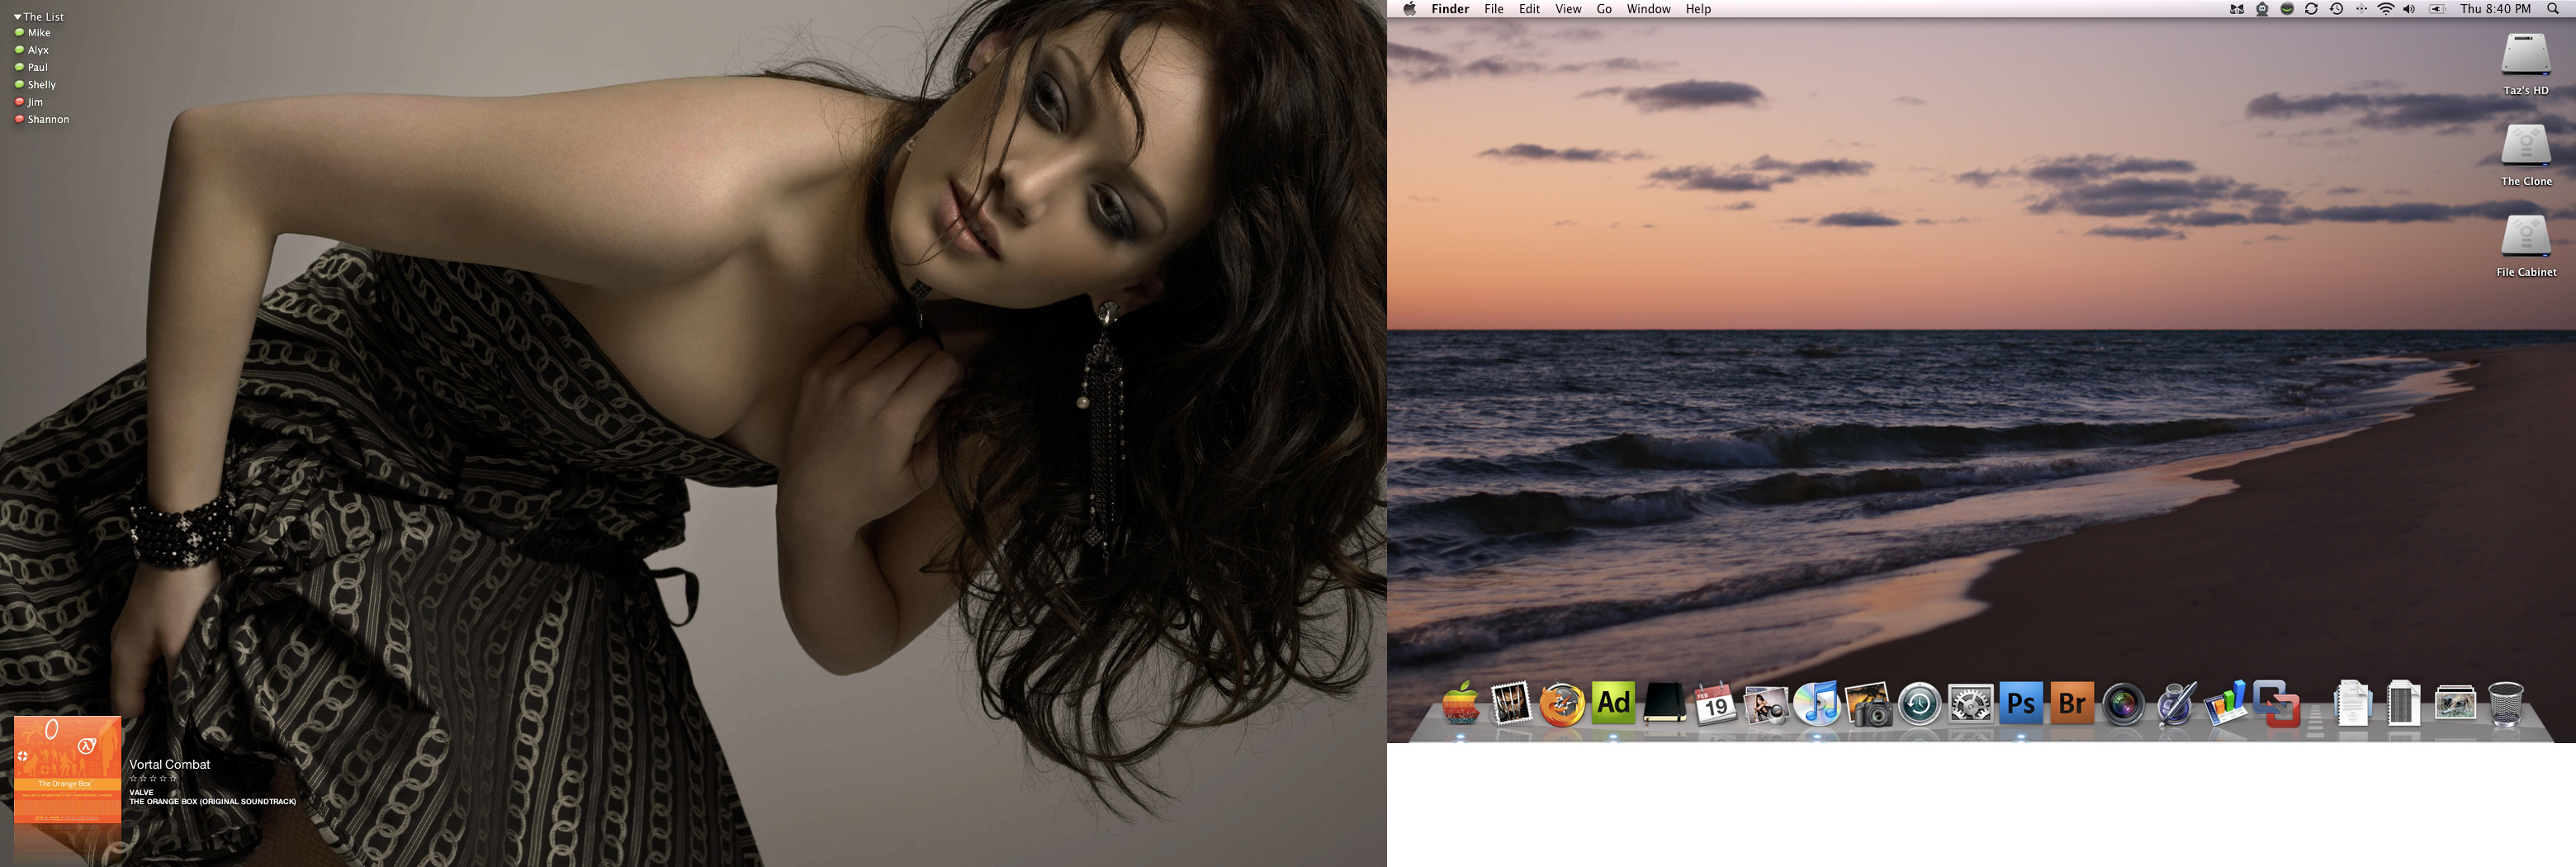Open the hooded character menu bar icon
This screenshot has width=2576, height=867.
(2262, 9)
